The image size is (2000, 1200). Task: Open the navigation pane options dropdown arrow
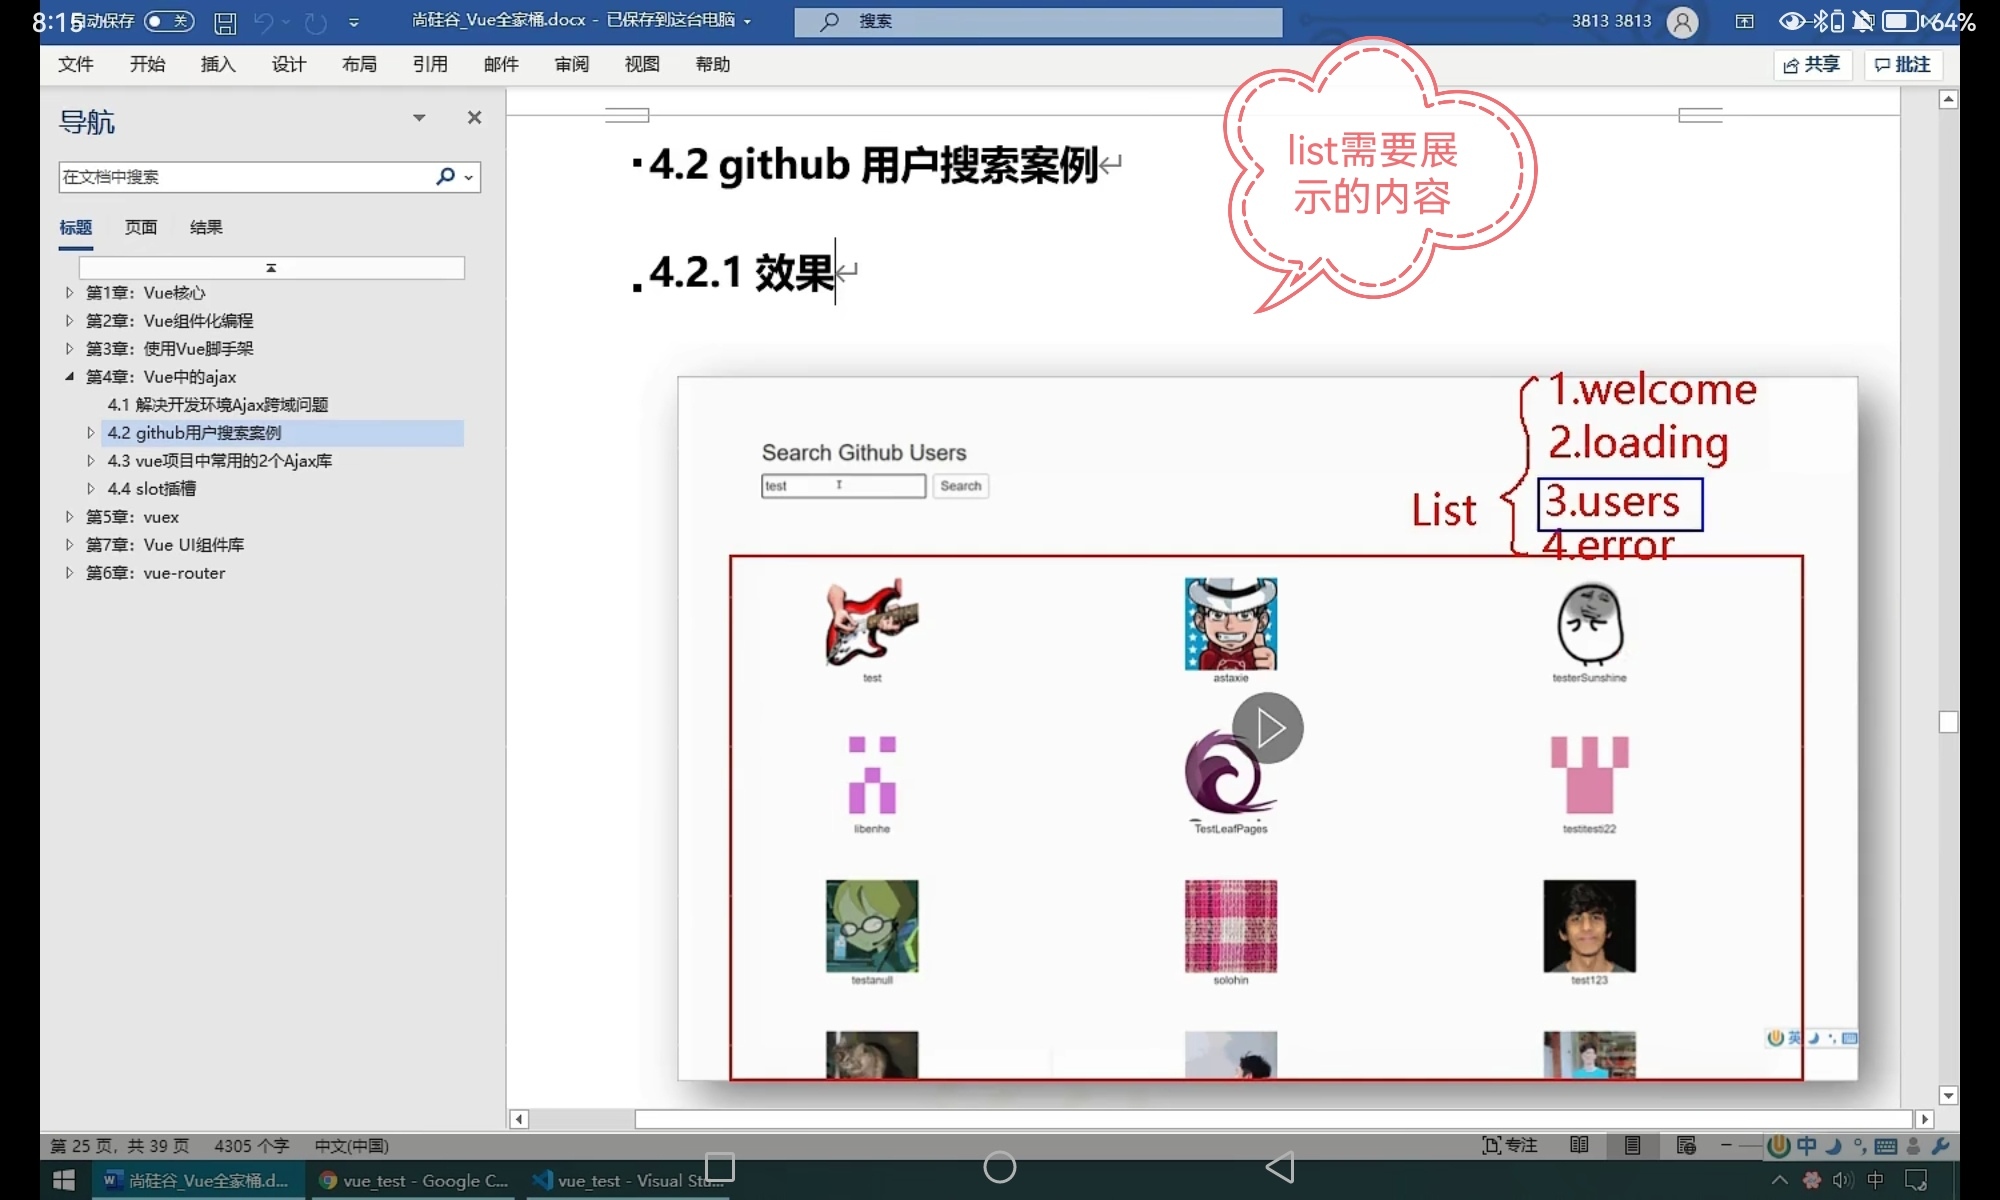coord(419,118)
